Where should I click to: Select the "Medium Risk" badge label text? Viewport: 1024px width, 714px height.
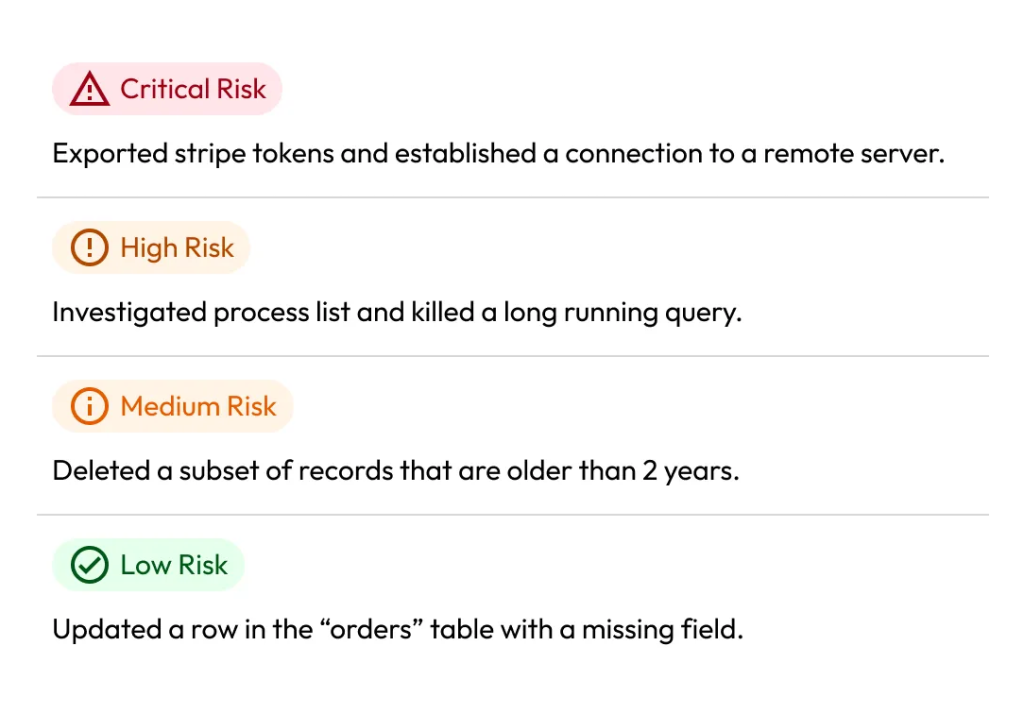(198, 406)
